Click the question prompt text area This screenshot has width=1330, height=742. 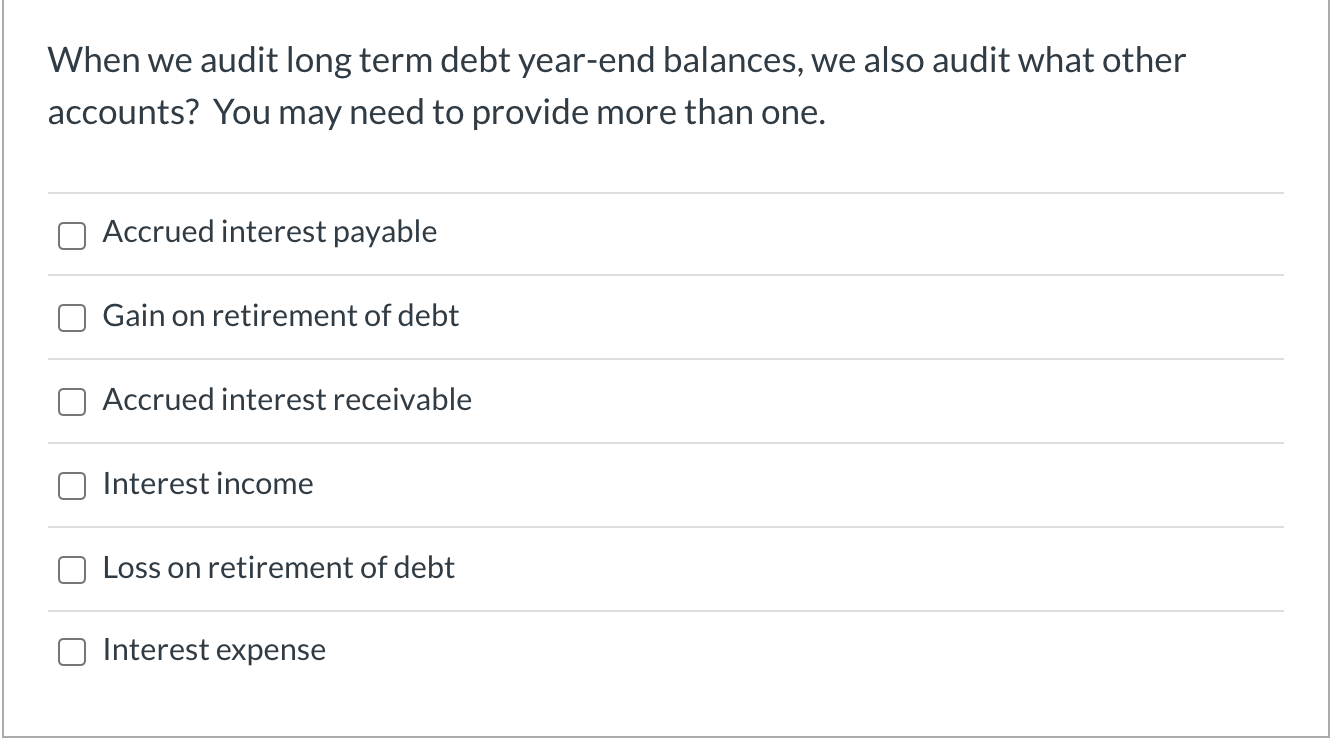[x=616, y=86]
